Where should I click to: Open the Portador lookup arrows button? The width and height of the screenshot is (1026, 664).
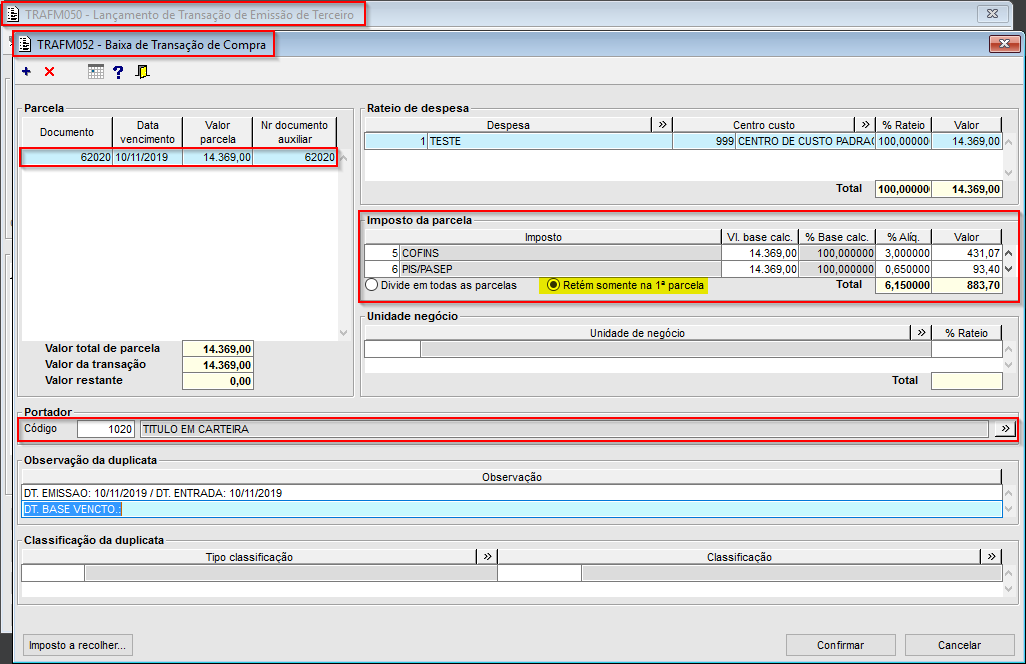tap(1005, 428)
